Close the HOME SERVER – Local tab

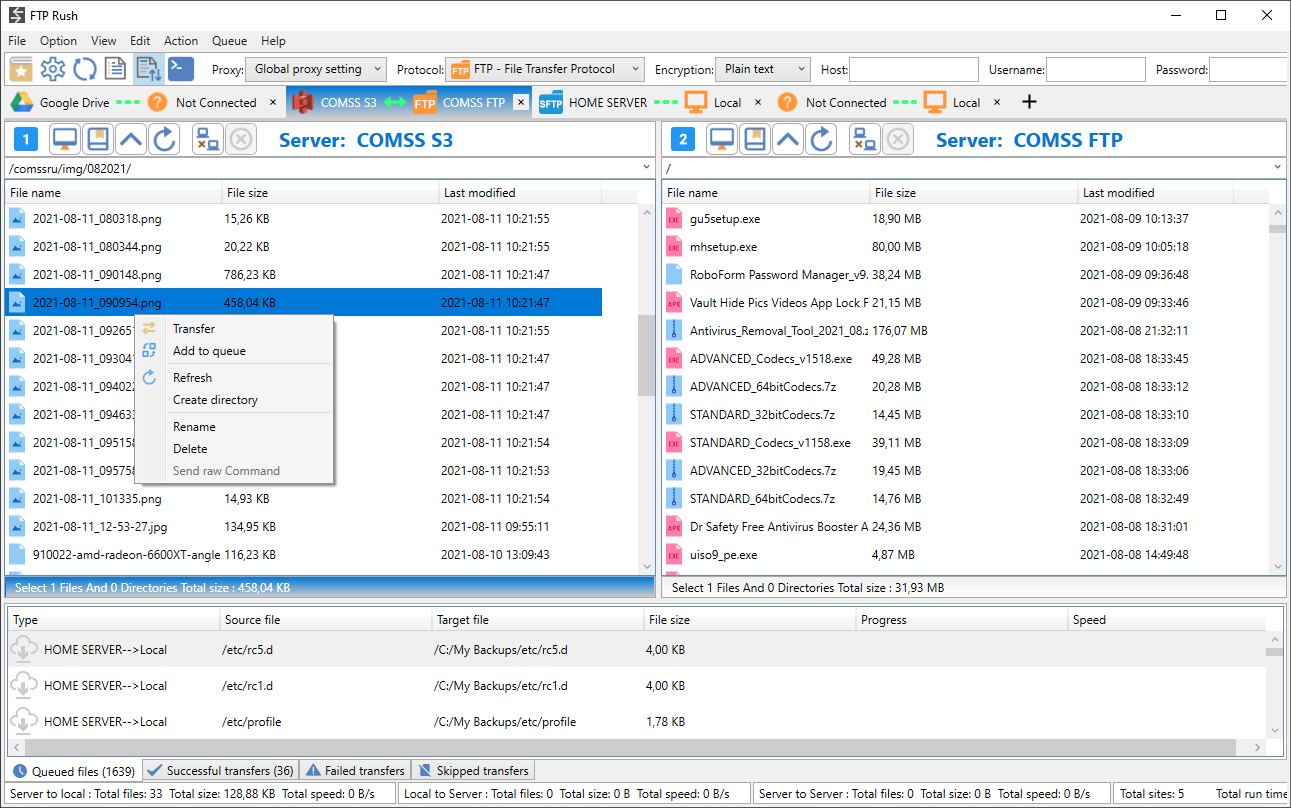(758, 102)
